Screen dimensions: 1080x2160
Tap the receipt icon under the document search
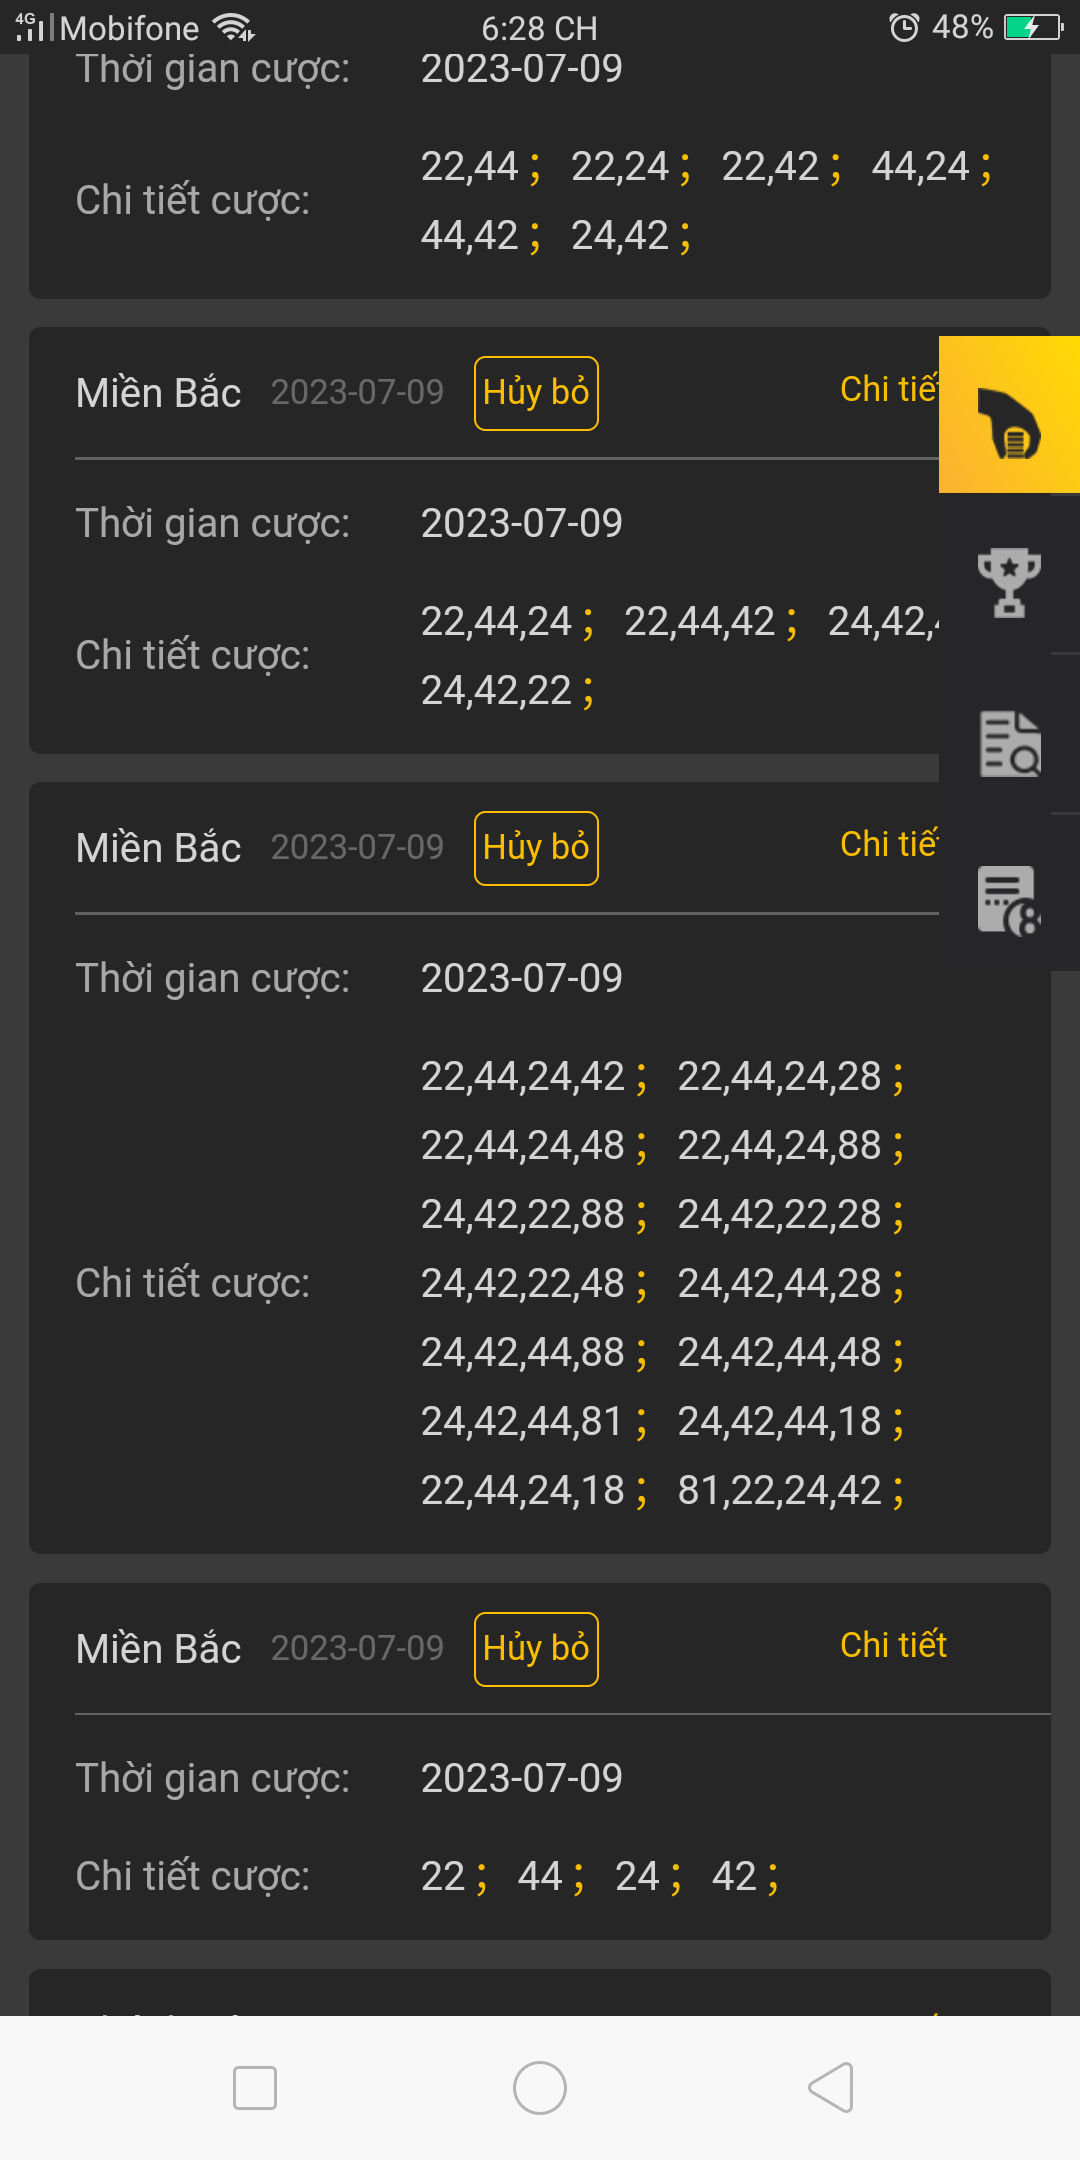pyautogui.click(x=1009, y=900)
